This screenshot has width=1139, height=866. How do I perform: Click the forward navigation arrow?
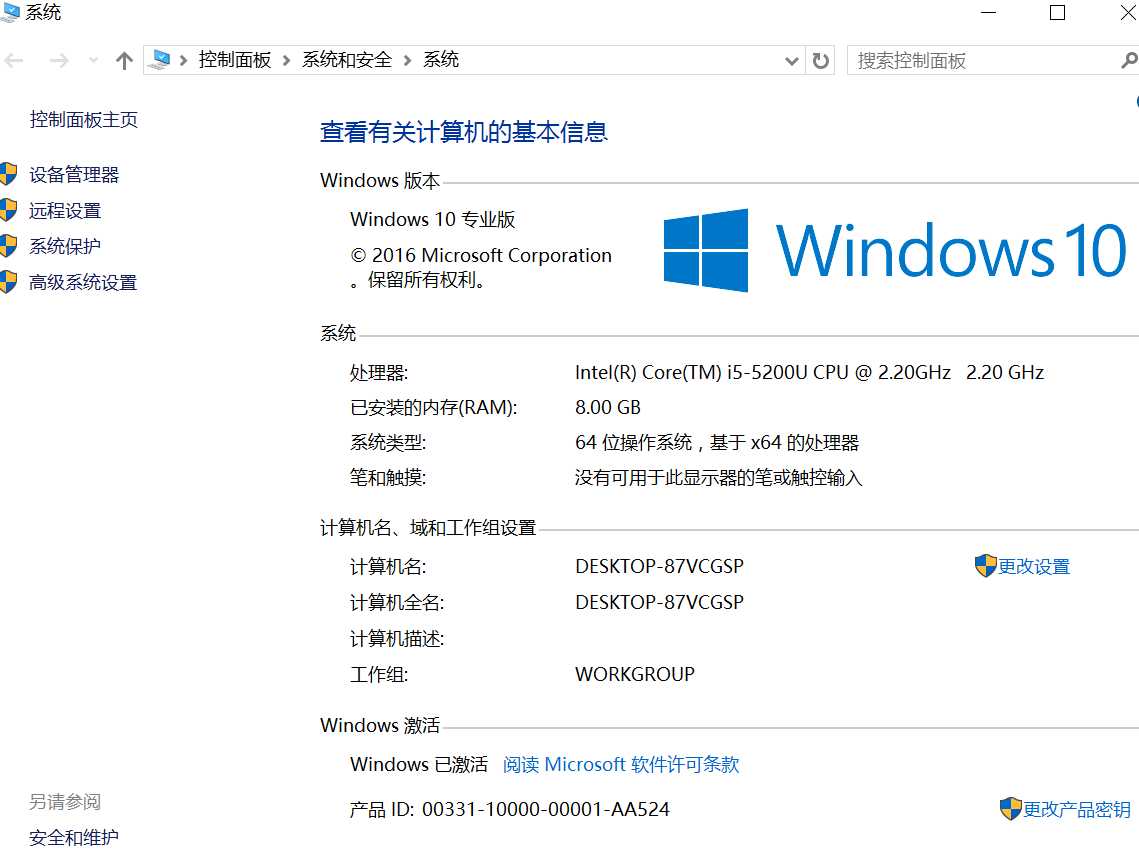(59, 60)
